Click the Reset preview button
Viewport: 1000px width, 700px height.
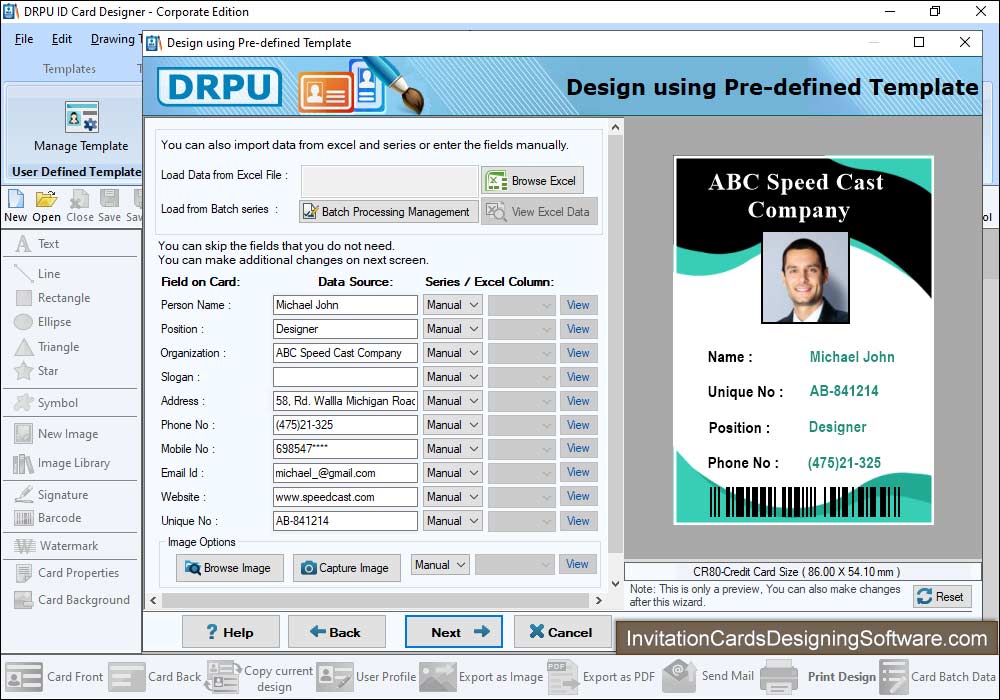(x=942, y=597)
